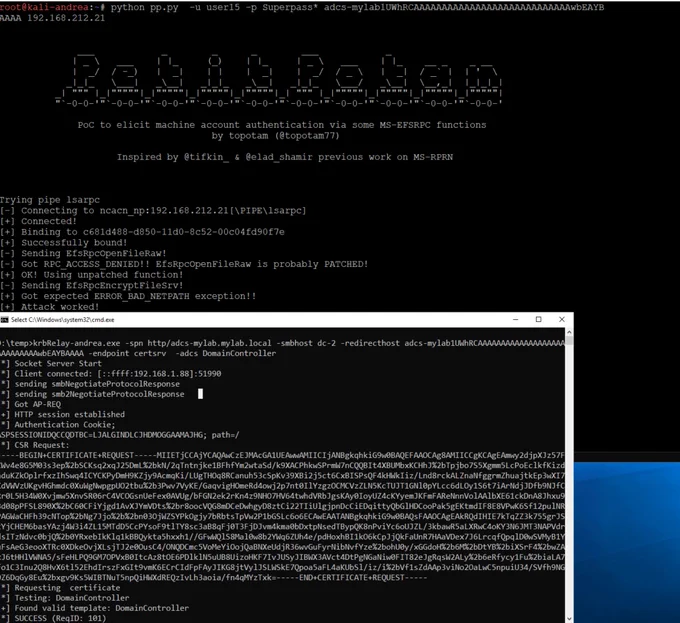
Task: Minimize the cmd.exe window
Action: [515, 320]
